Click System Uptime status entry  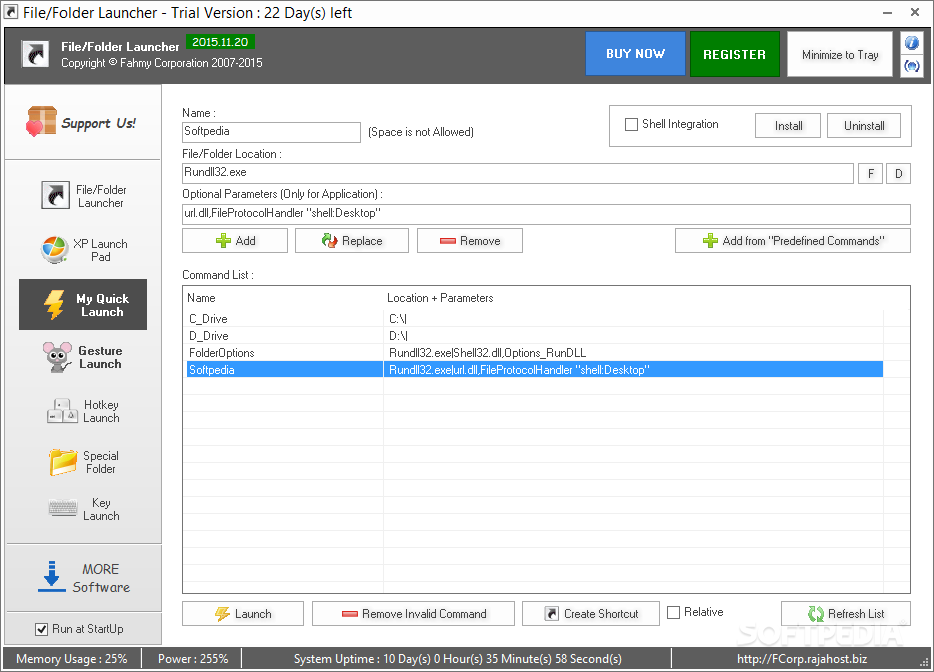point(457,659)
